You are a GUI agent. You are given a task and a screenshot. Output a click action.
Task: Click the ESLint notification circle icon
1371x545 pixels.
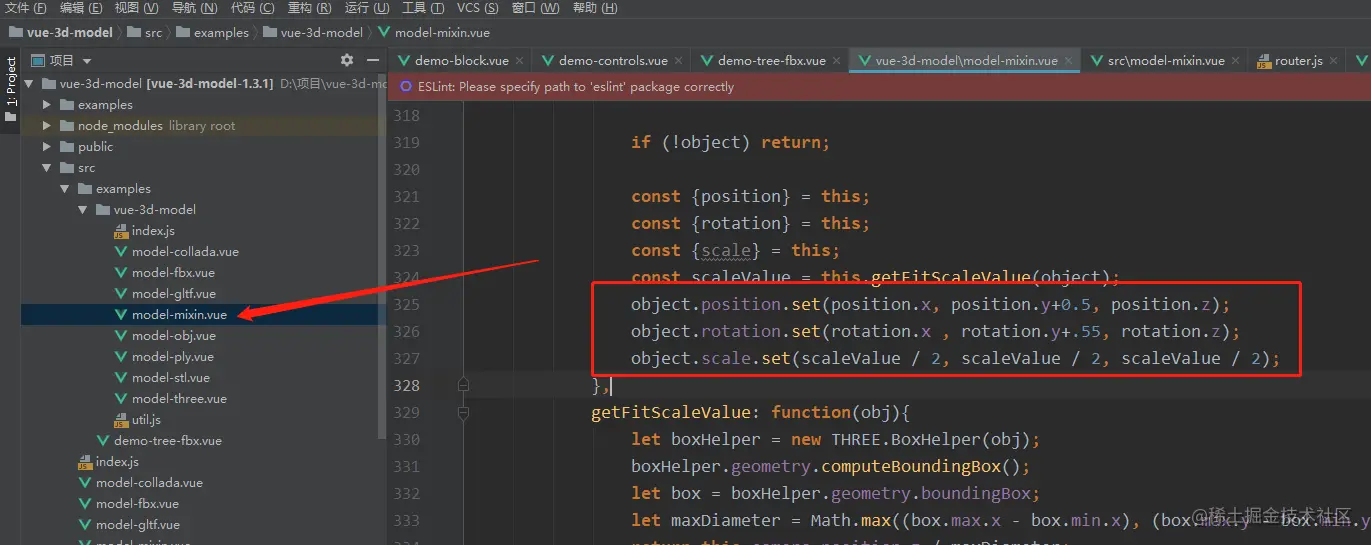coord(405,87)
